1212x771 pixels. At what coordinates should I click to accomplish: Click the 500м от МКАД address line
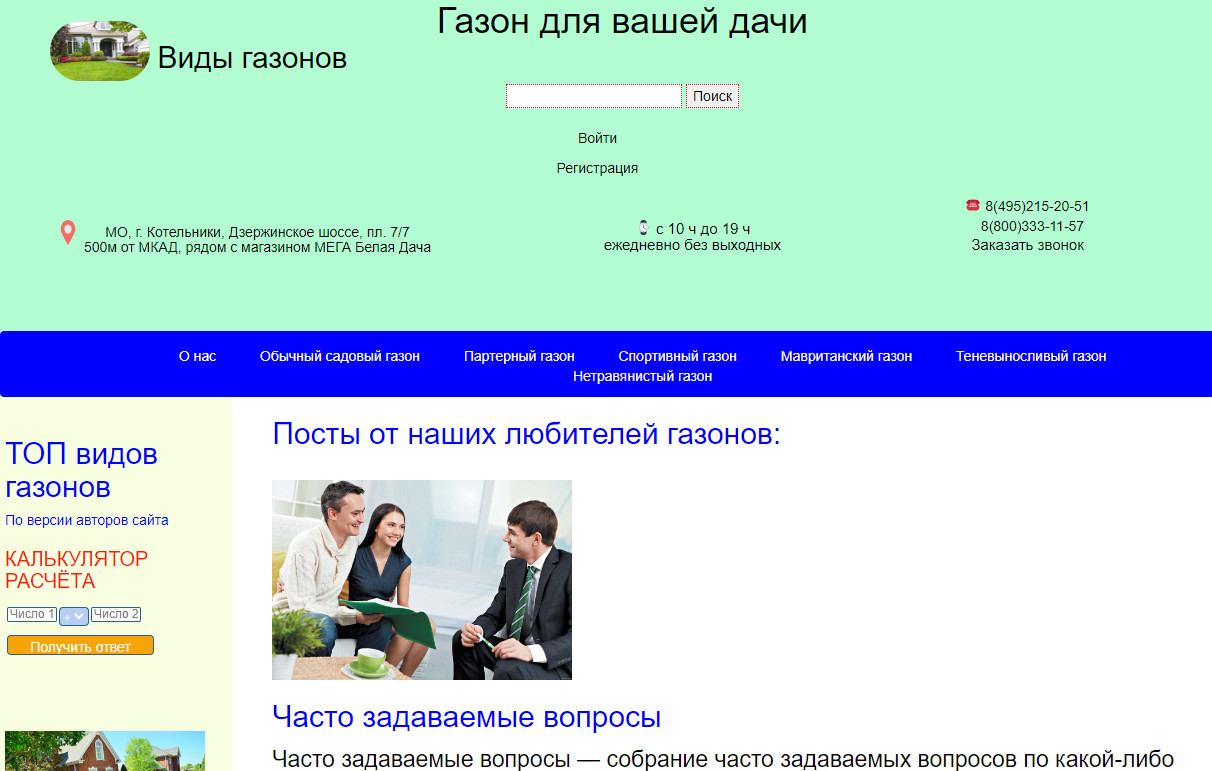pos(257,247)
